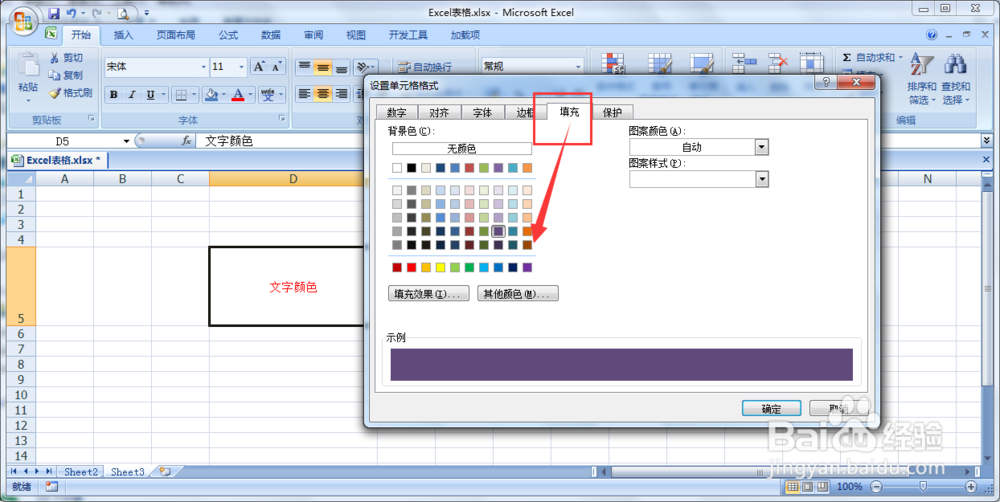This screenshot has width=1000, height=502.
Task: Click the formula bar containing 文字颜色
Action: coord(587,141)
